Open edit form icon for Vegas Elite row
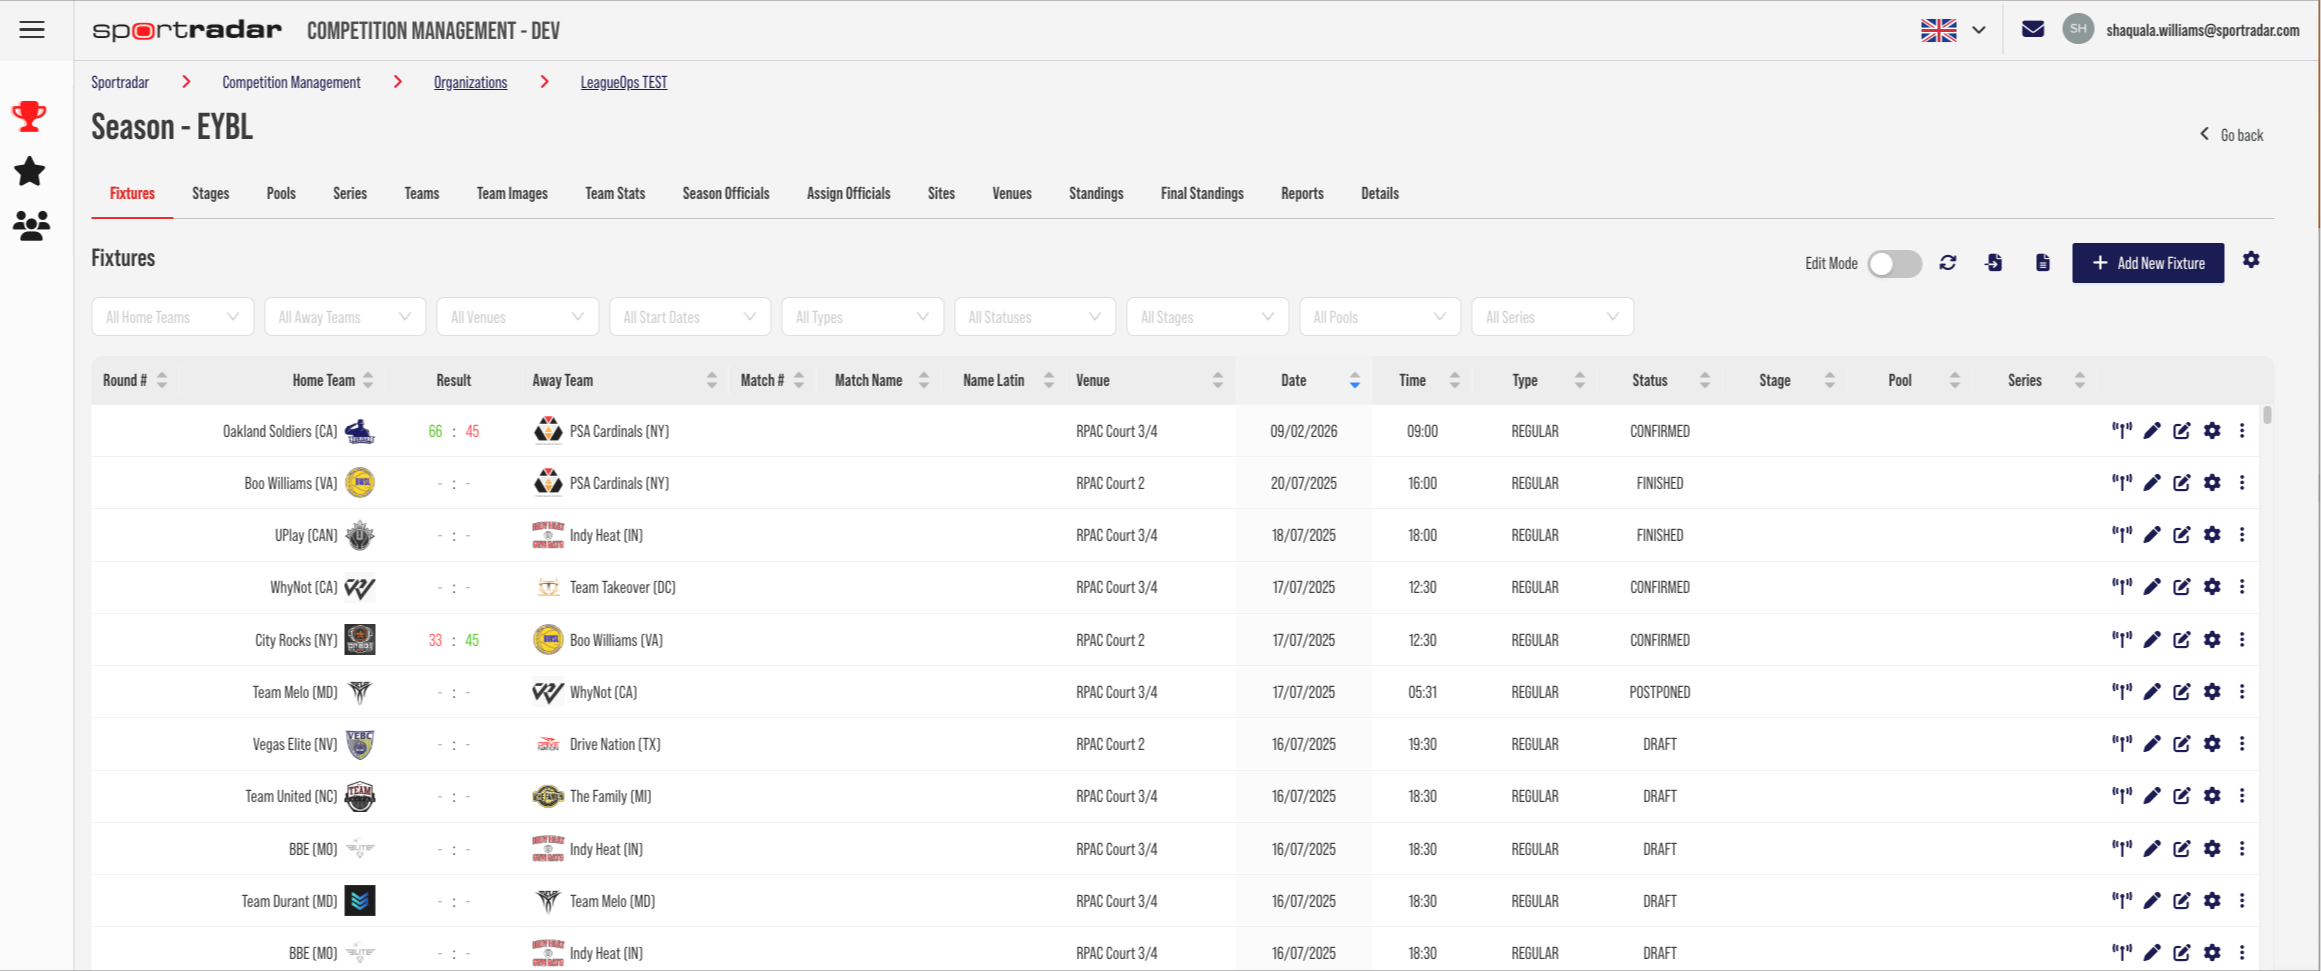 2182,744
